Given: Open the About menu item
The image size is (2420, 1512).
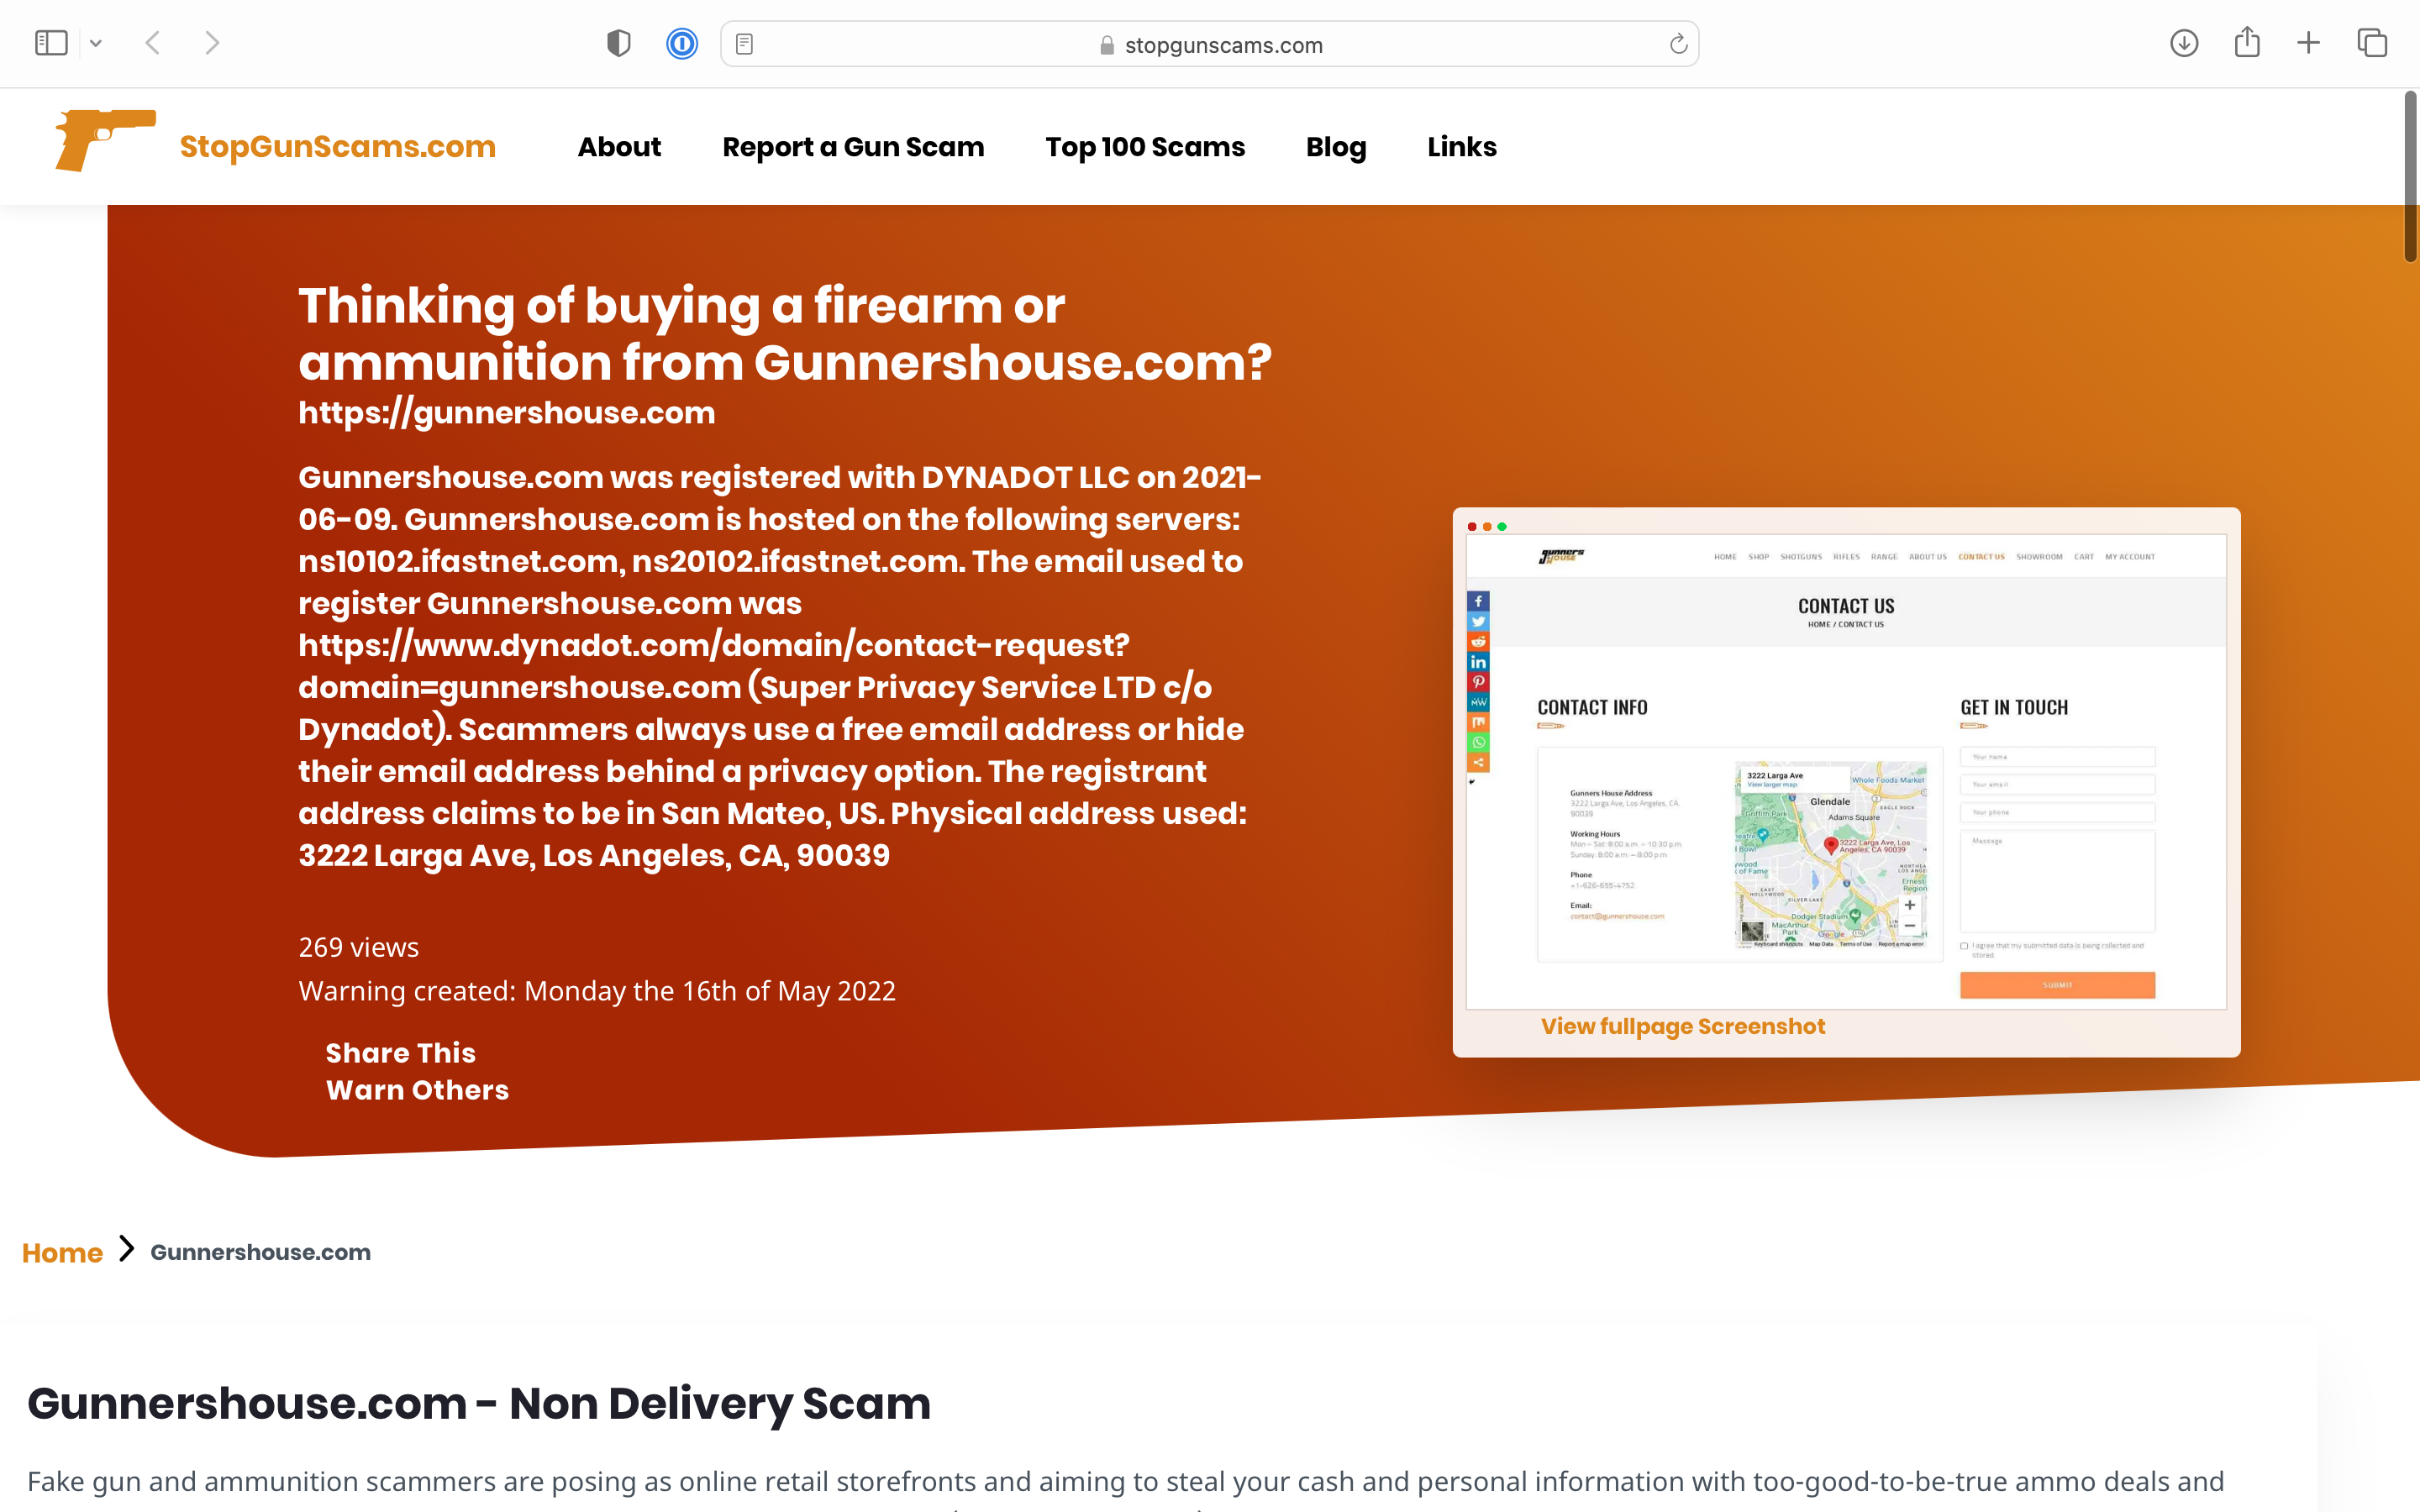Looking at the screenshot, I should (x=619, y=147).
